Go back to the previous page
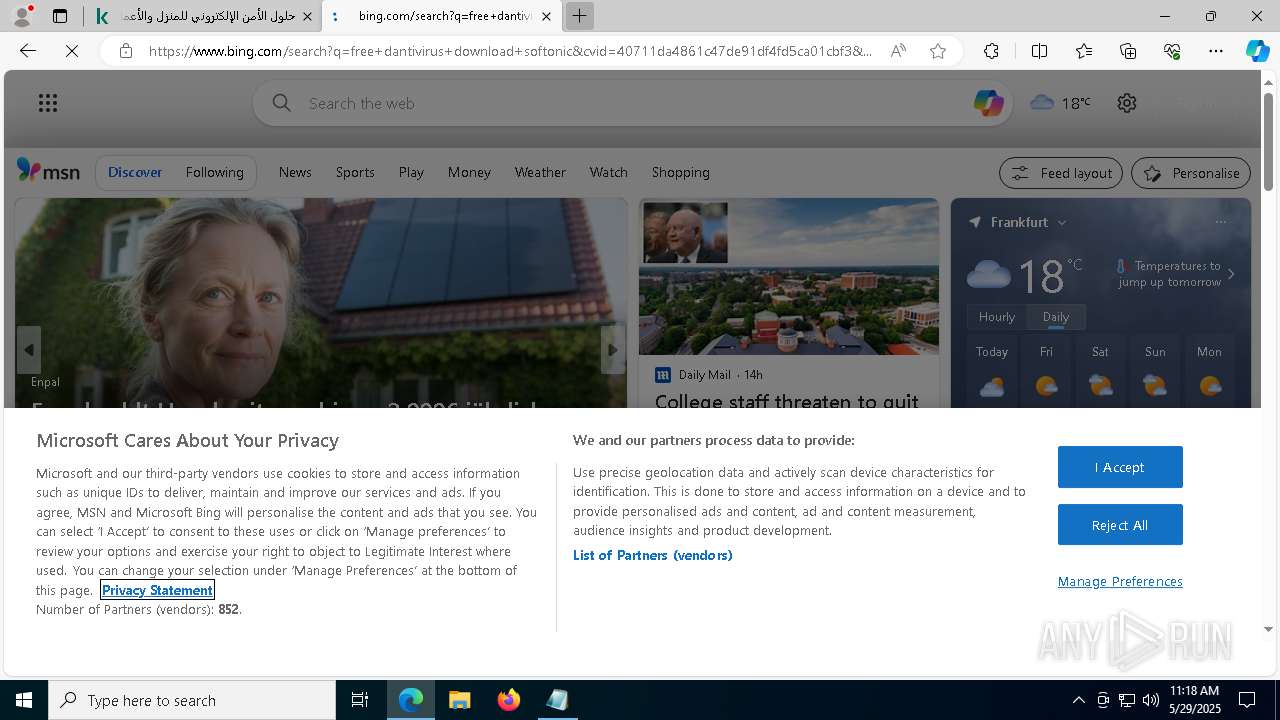The image size is (1280, 720). tap(28, 51)
